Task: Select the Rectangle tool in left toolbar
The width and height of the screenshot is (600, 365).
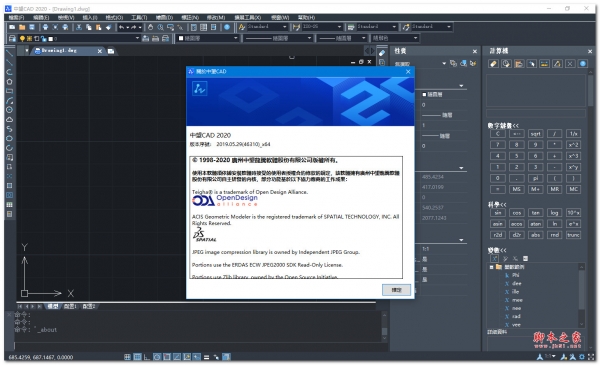Action: tap(10, 91)
